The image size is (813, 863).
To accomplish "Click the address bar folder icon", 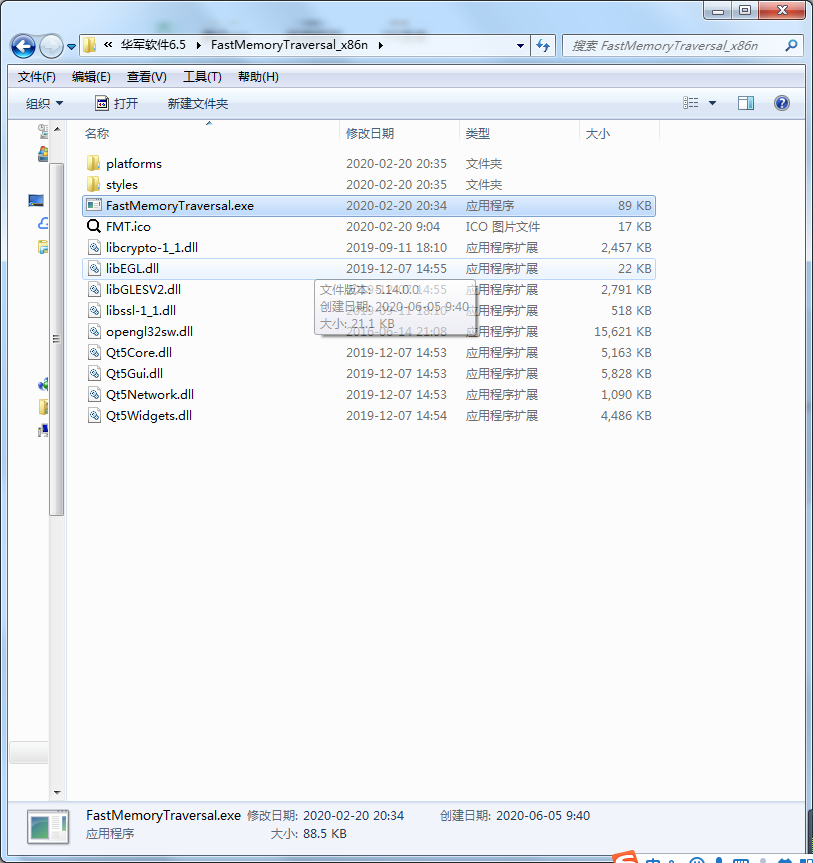I will point(90,45).
